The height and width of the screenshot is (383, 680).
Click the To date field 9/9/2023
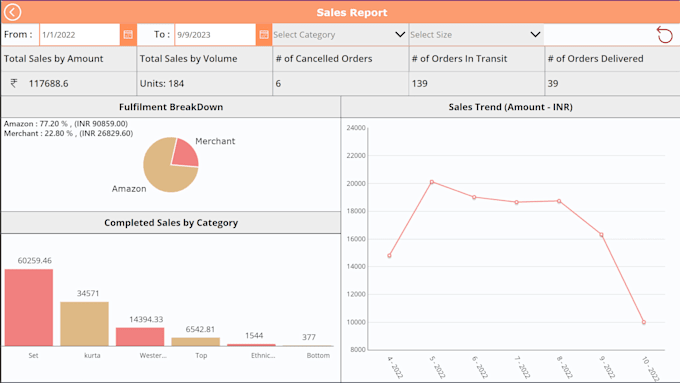coord(215,35)
